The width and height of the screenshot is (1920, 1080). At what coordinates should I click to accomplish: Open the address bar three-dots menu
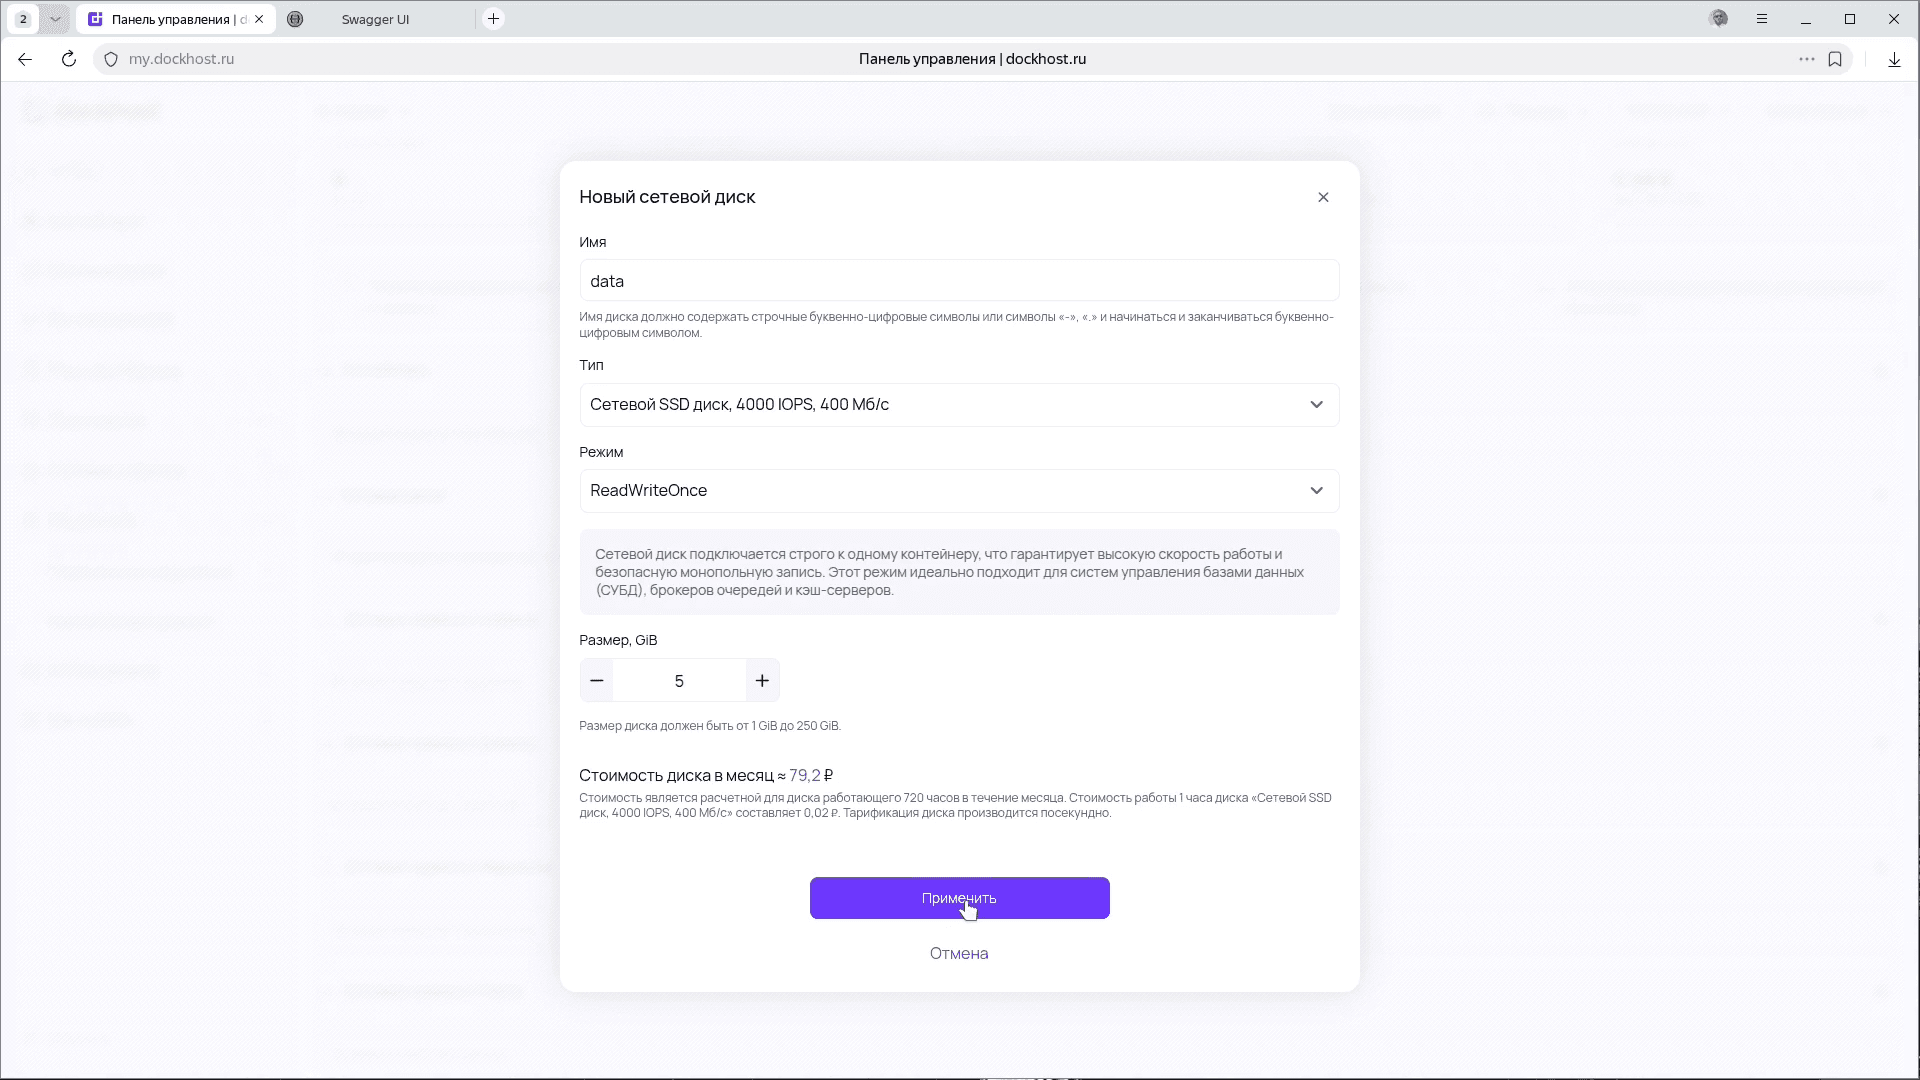click(1806, 59)
